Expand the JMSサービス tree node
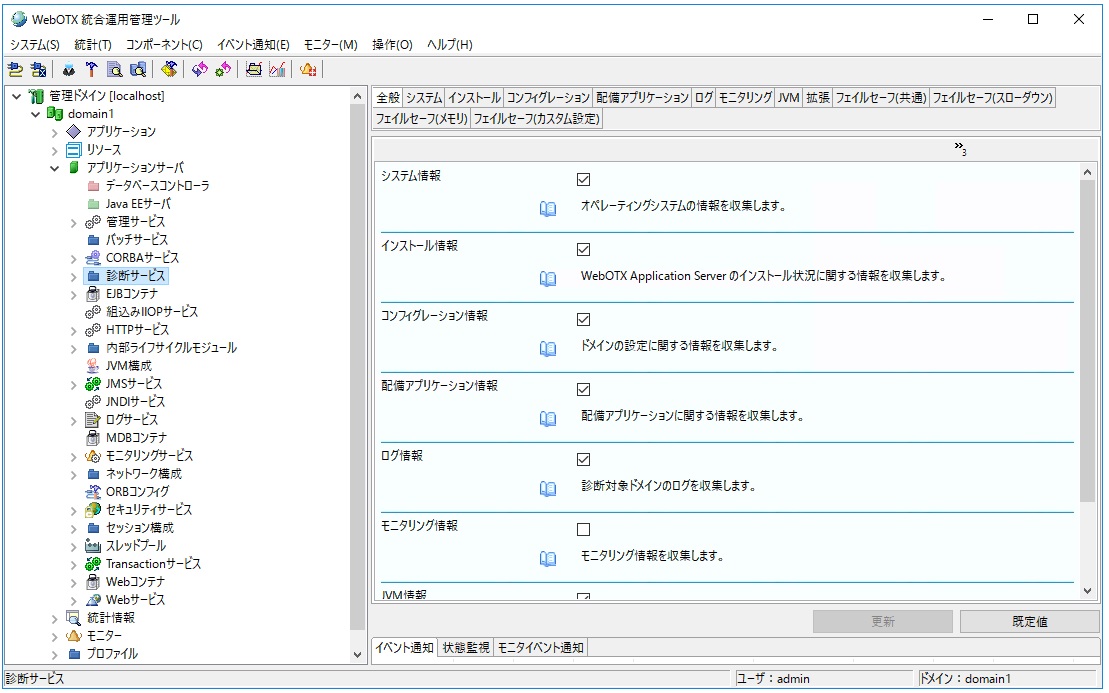Screen dimensions: 1109x693 [x=74, y=384]
